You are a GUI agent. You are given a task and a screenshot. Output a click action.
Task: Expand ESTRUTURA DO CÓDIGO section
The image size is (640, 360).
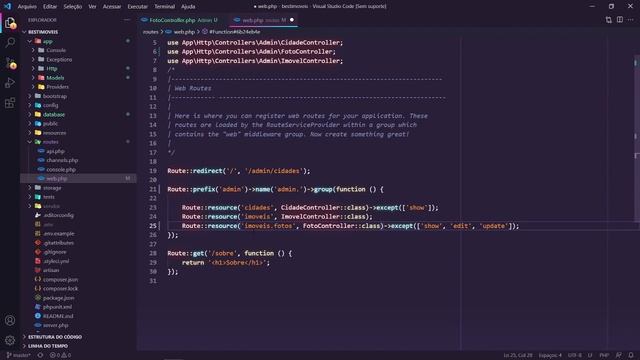tap(55, 337)
